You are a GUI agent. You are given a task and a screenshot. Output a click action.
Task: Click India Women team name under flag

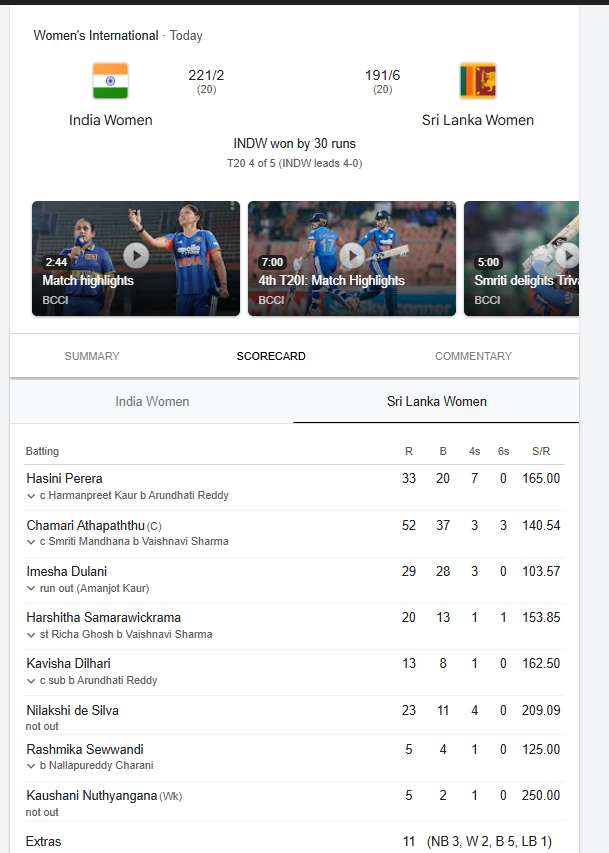click(111, 120)
